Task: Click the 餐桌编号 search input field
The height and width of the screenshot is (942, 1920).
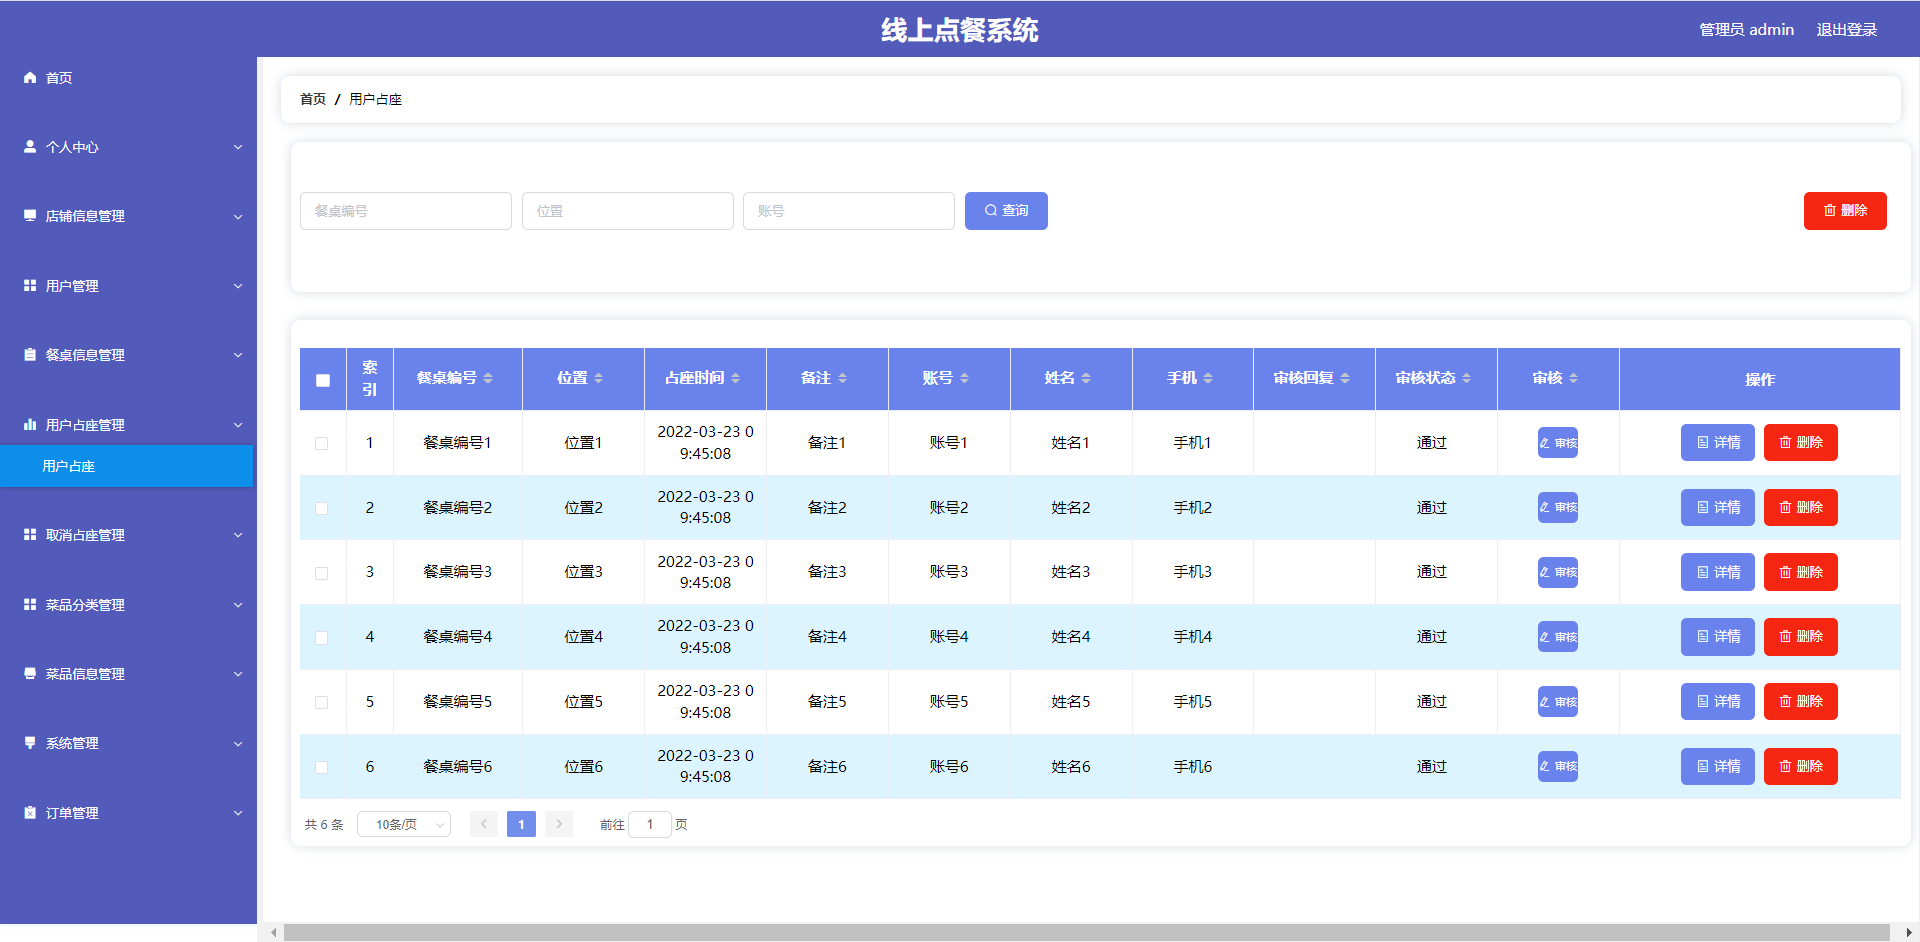Action: (406, 211)
